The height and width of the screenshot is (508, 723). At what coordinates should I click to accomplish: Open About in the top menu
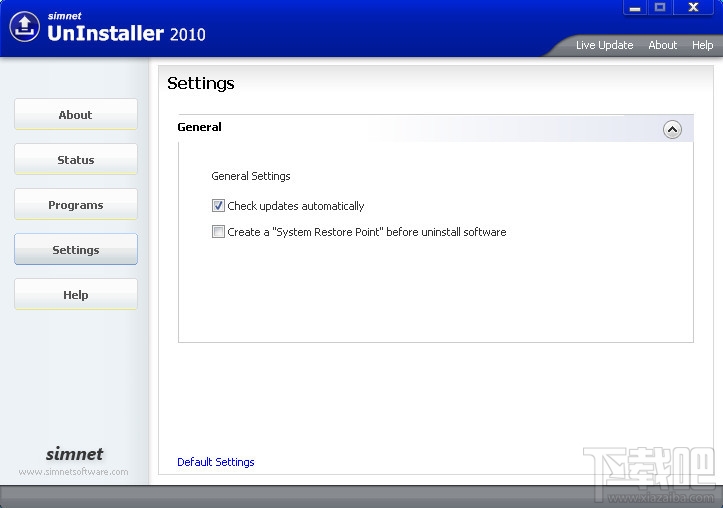663,45
